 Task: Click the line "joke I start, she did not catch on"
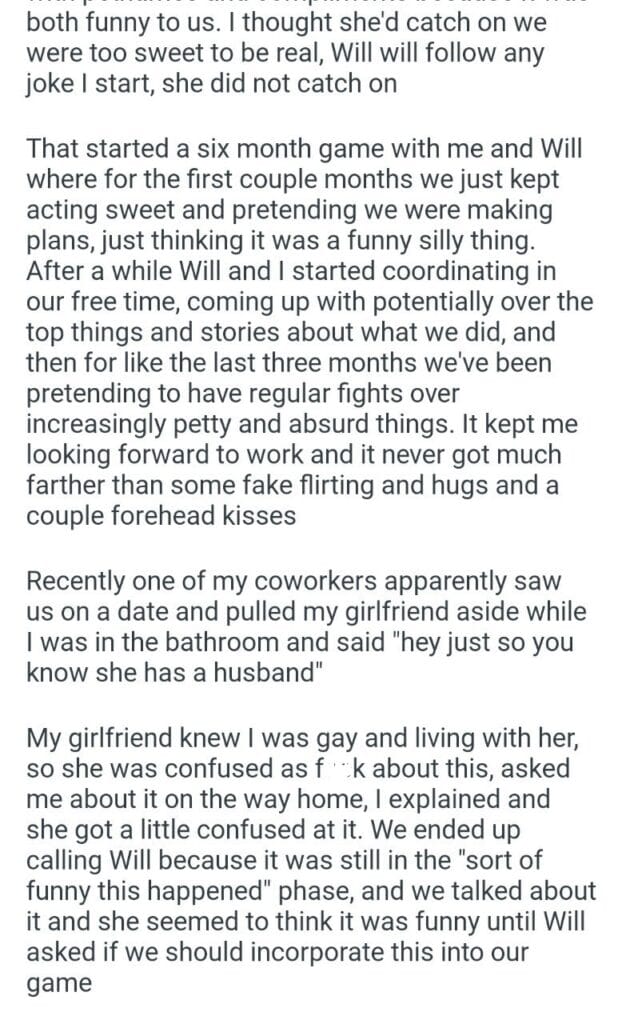[211, 84]
